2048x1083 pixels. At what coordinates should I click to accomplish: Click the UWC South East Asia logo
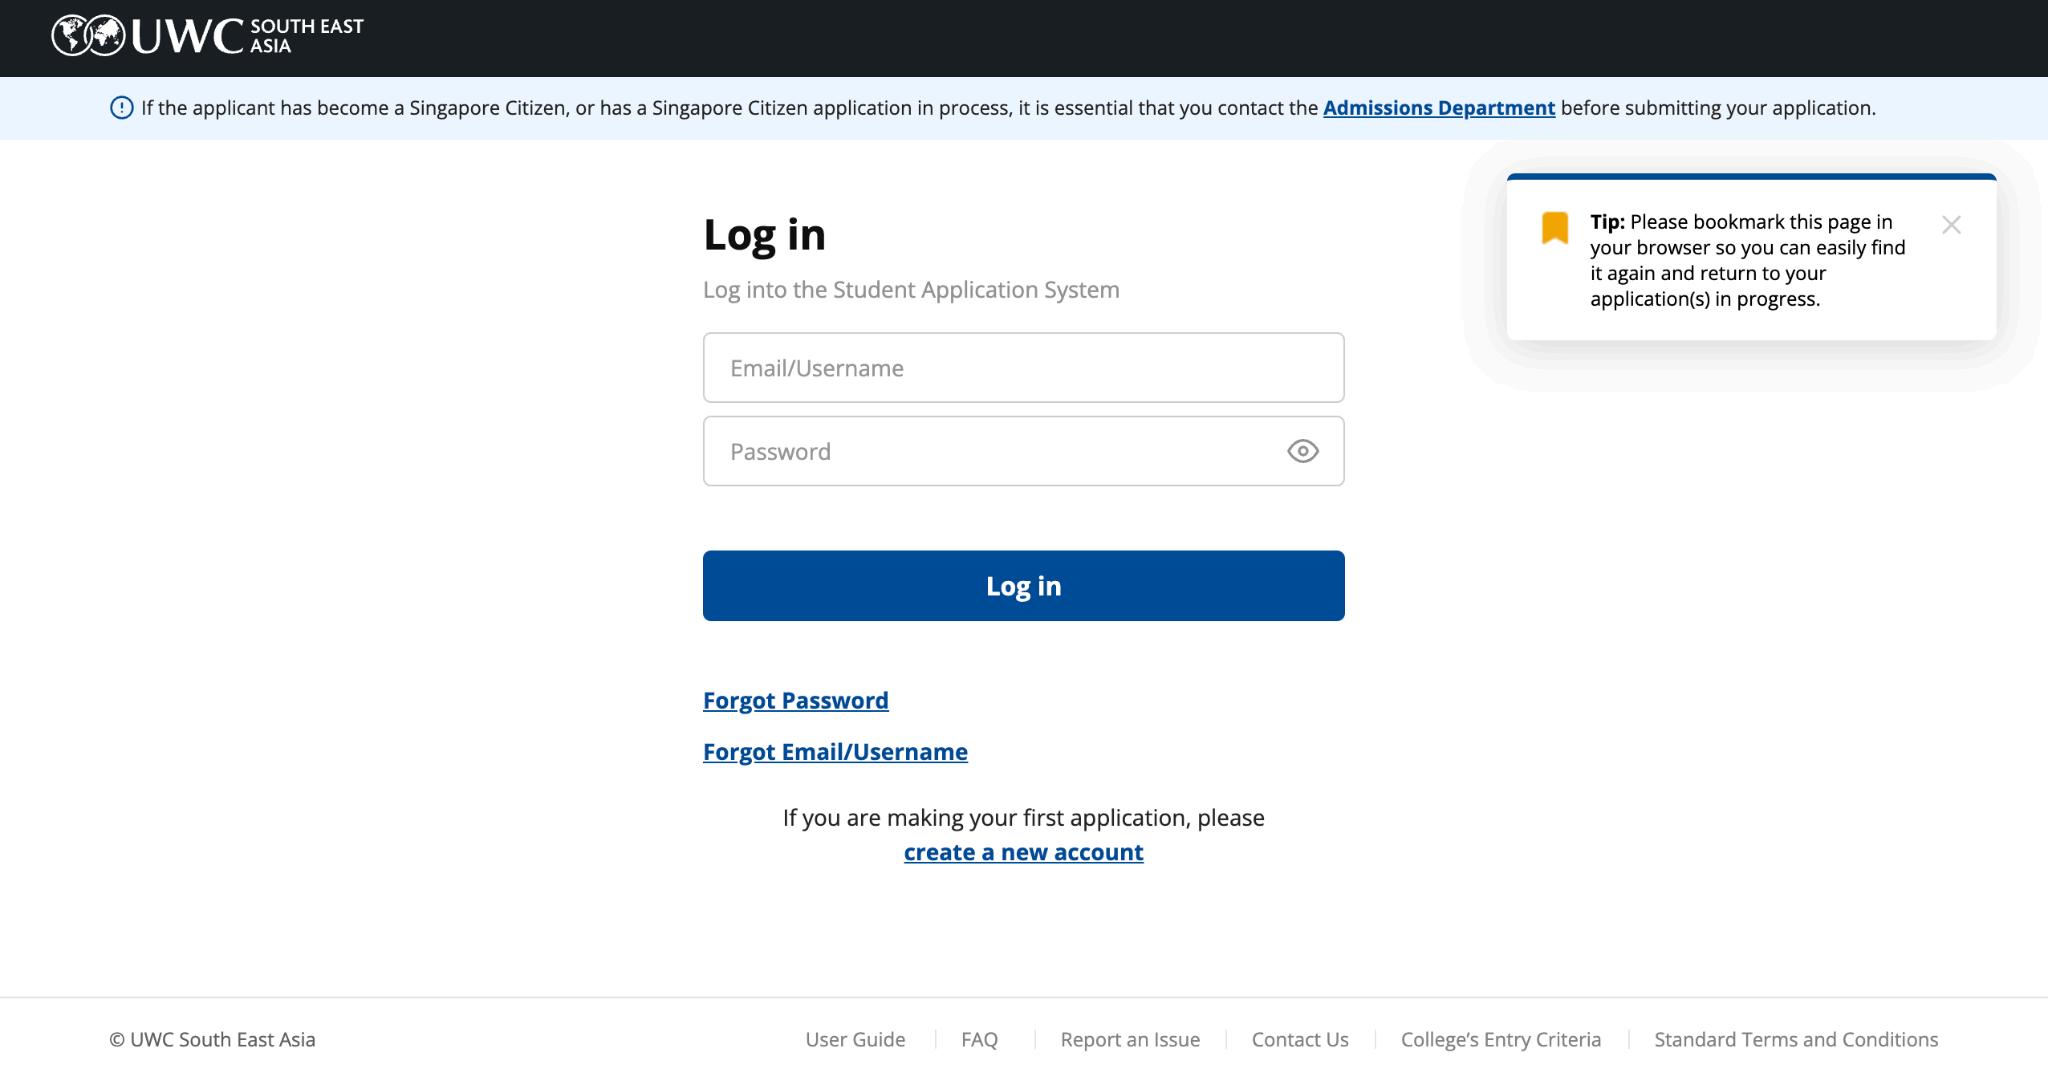pos(207,36)
